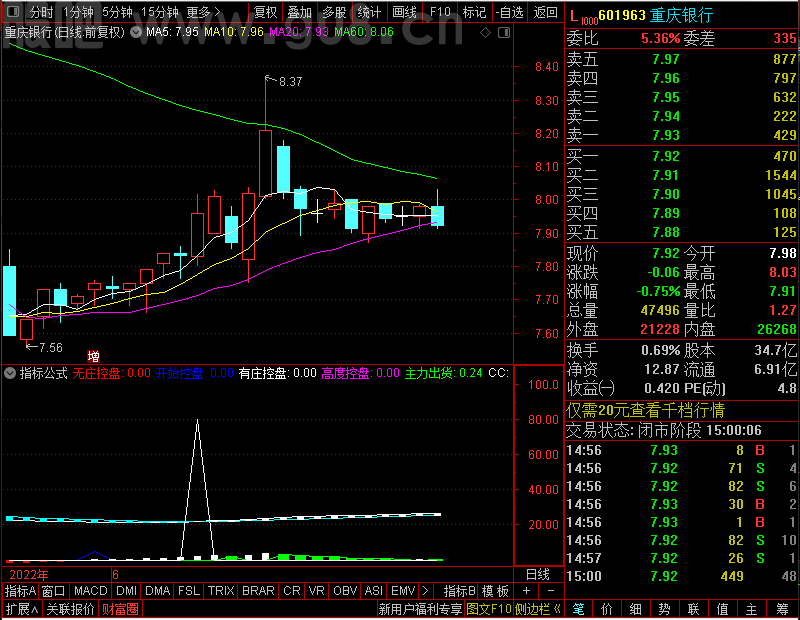Open the 财富圈 tab
The height and width of the screenshot is (620, 800).
click(x=120, y=609)
